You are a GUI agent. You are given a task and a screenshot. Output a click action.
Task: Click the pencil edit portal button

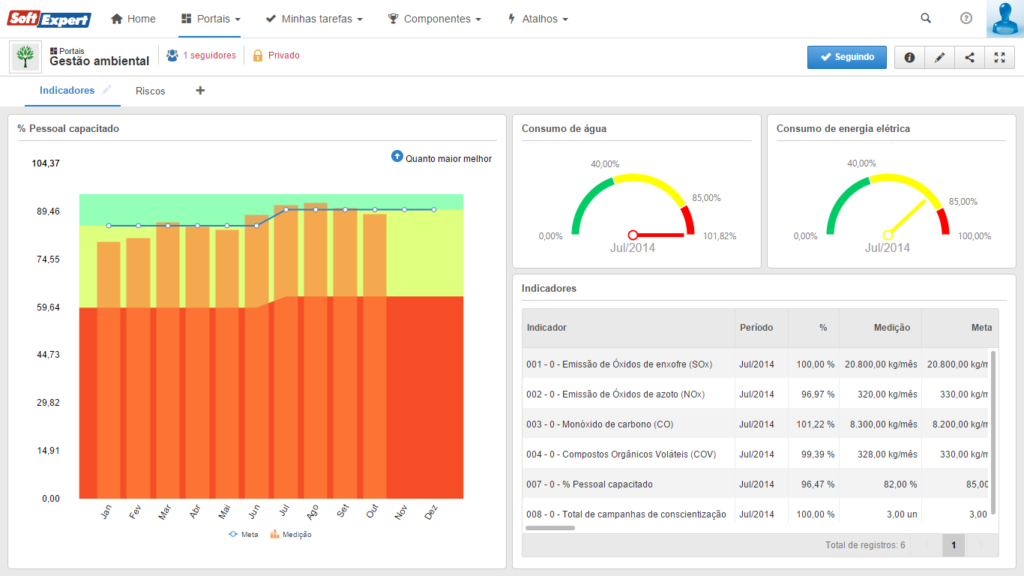click(939, 58)
